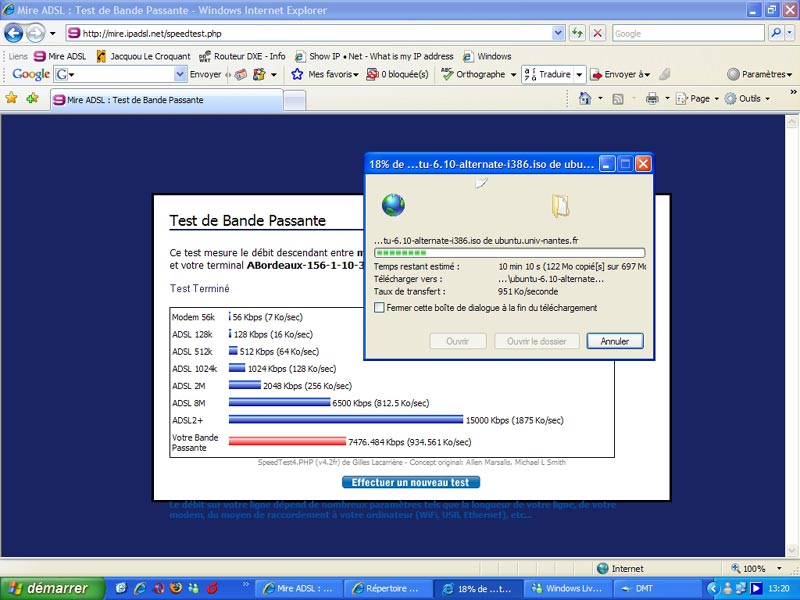Open Favorites Center star icon
Image resolution: width=800 pixels, height=600 pixels.
click(12, 99)
